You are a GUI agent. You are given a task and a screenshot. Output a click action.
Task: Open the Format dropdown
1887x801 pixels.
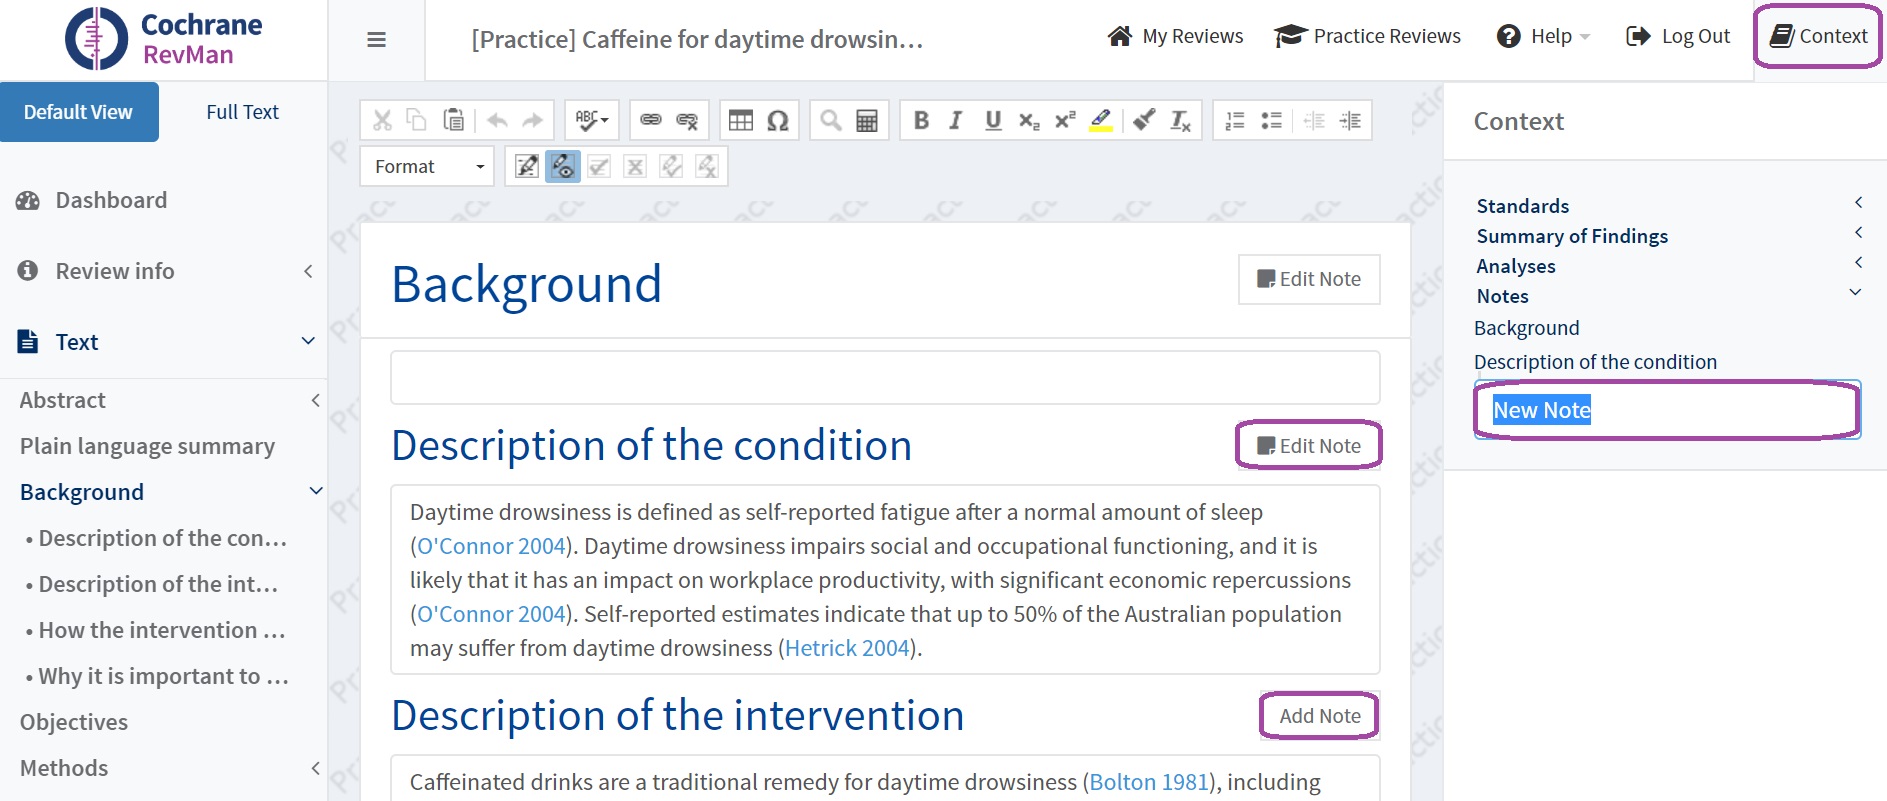tap(428, 166)
